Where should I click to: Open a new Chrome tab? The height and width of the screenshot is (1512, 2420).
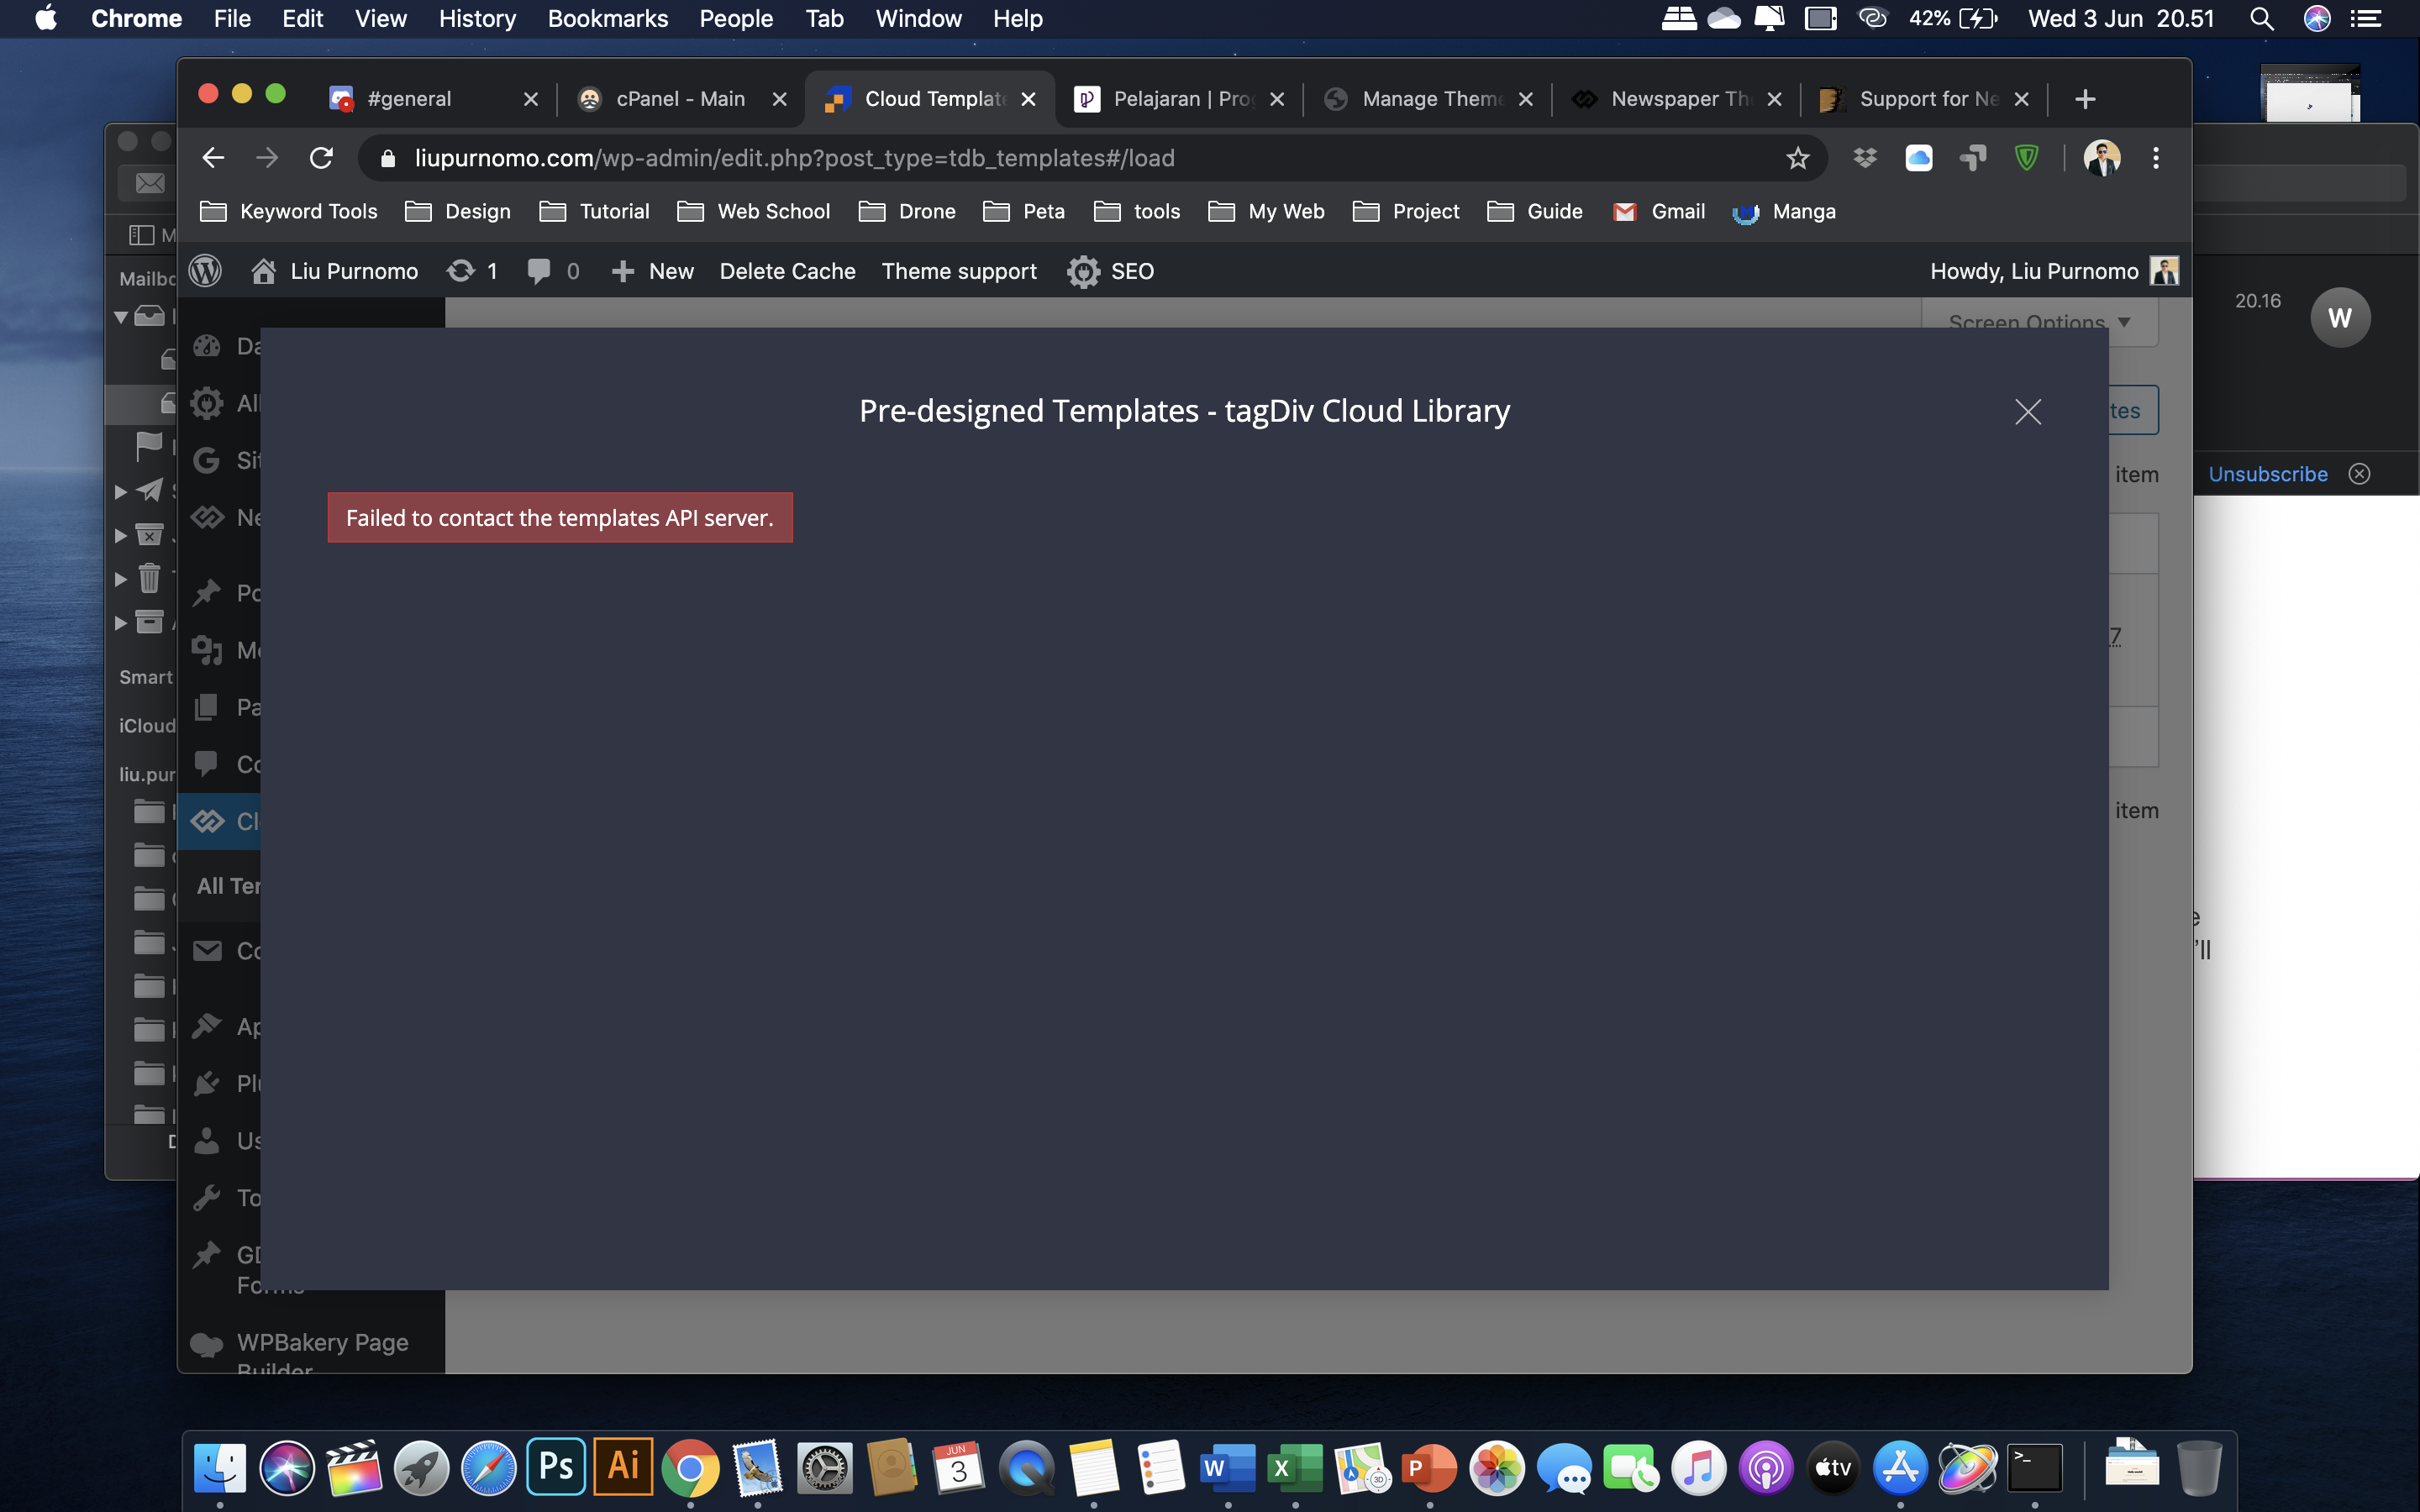(2085, 99)
